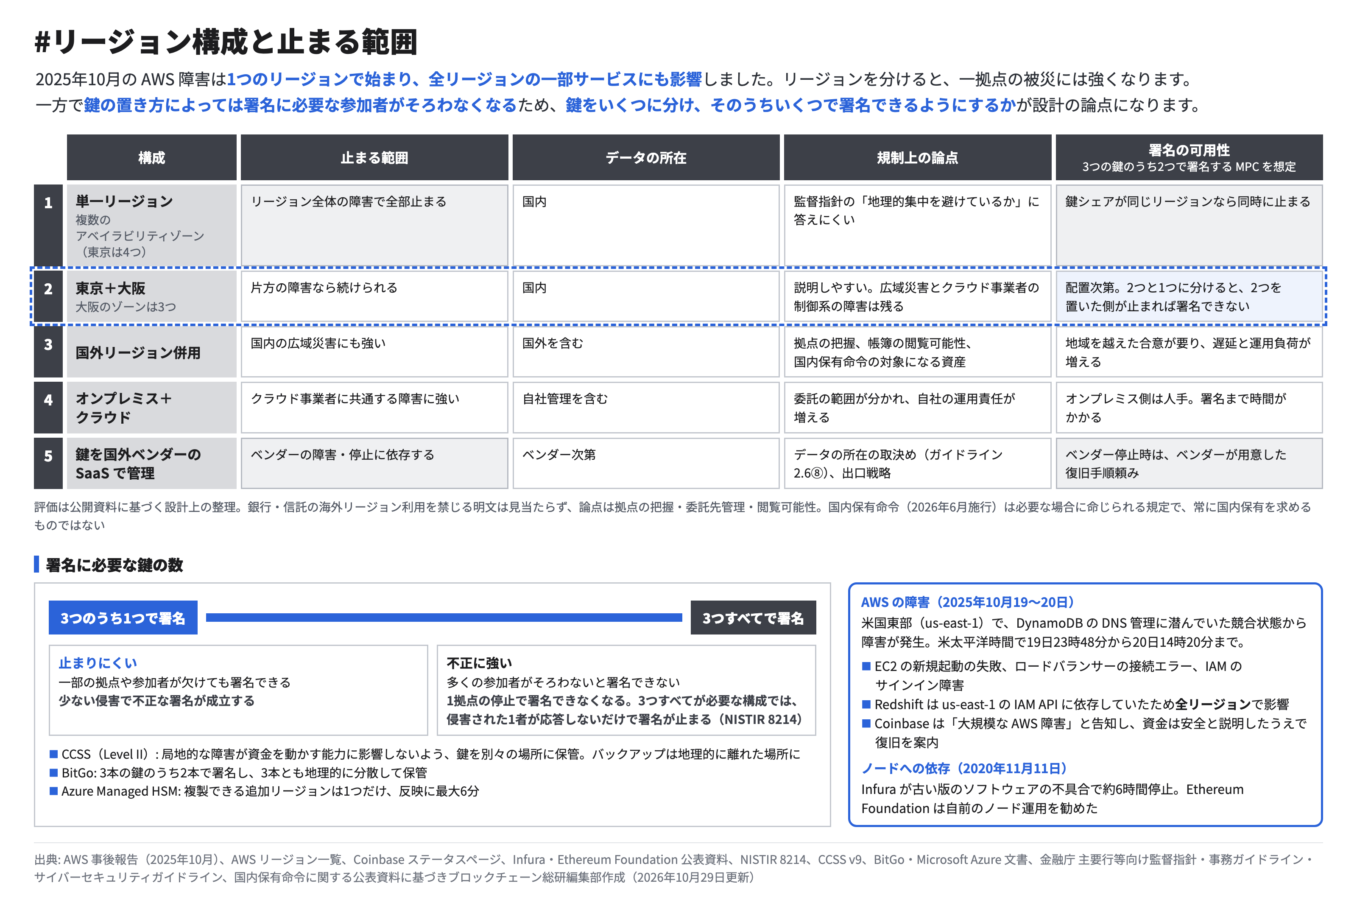Click cell starting 委託の範囲が分かれ

[917, 407]
